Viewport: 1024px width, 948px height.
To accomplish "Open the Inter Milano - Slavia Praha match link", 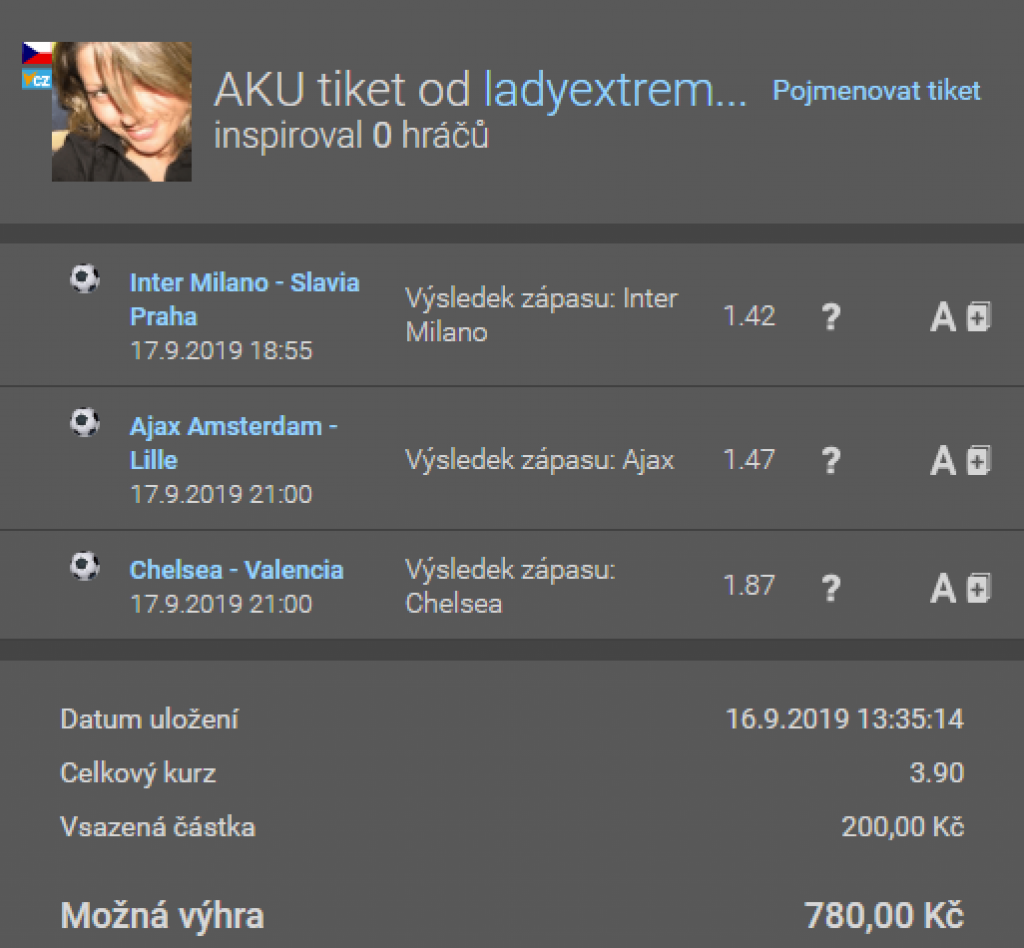I will point(244,299).
